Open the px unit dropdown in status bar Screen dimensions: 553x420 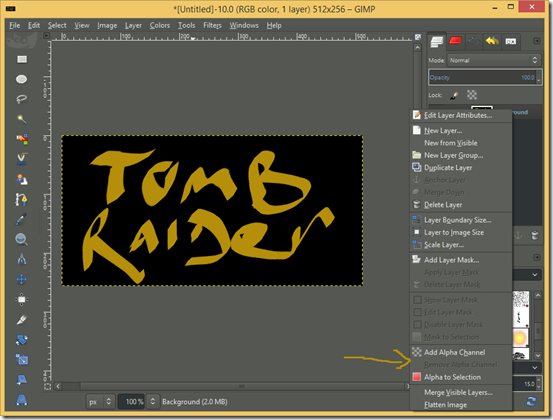[x=100, y=401]
